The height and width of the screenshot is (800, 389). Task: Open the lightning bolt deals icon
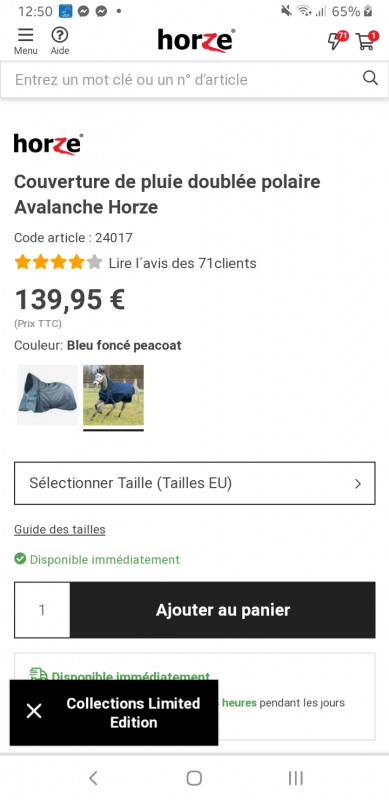(337, 40)
